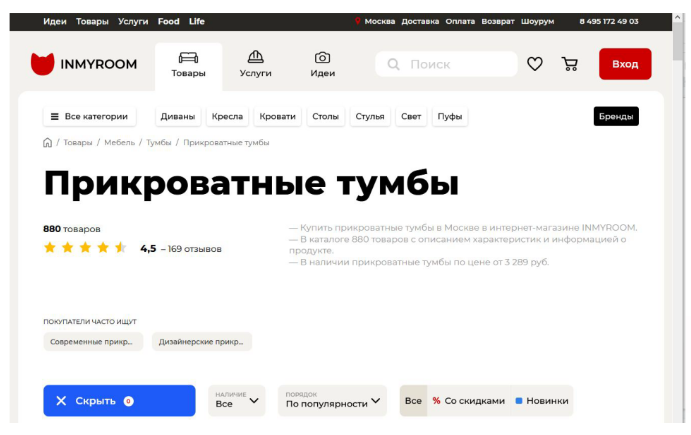Click the home icon in breadcrumbs
Screen dimensions: 691x435
[47, 143]
